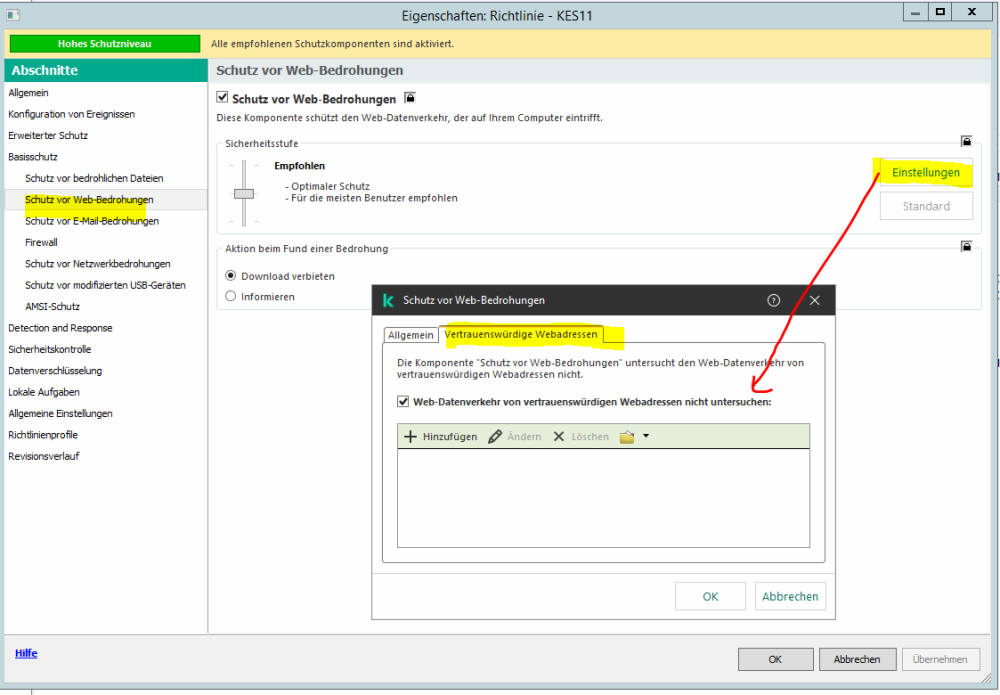Close the Schutz vor Web-Bedrohungen dialog

tap(814, 300)
